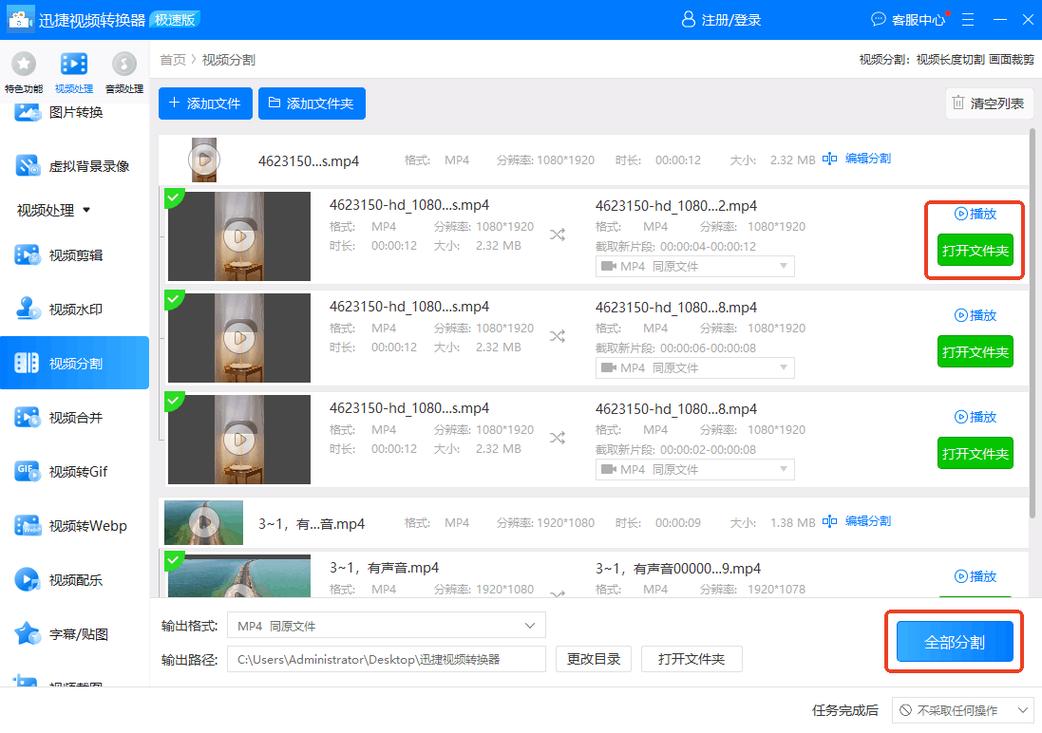Screen dimensions: 1042x733
Task: Open the hamburger menu in title bar
Action: point(968,20)
